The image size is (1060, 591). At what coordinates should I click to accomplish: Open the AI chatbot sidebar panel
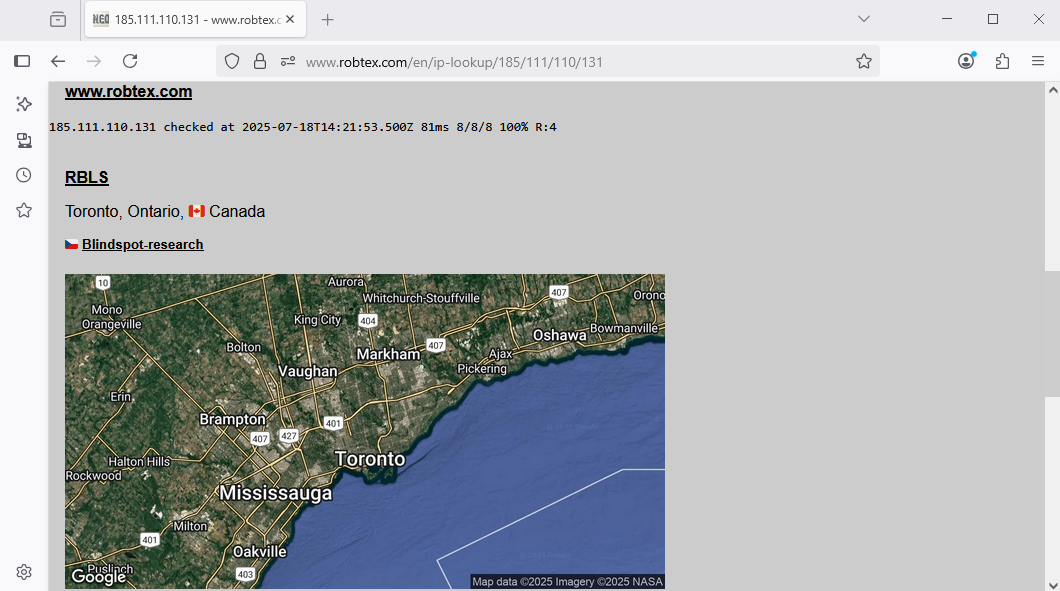pos(24,104)
